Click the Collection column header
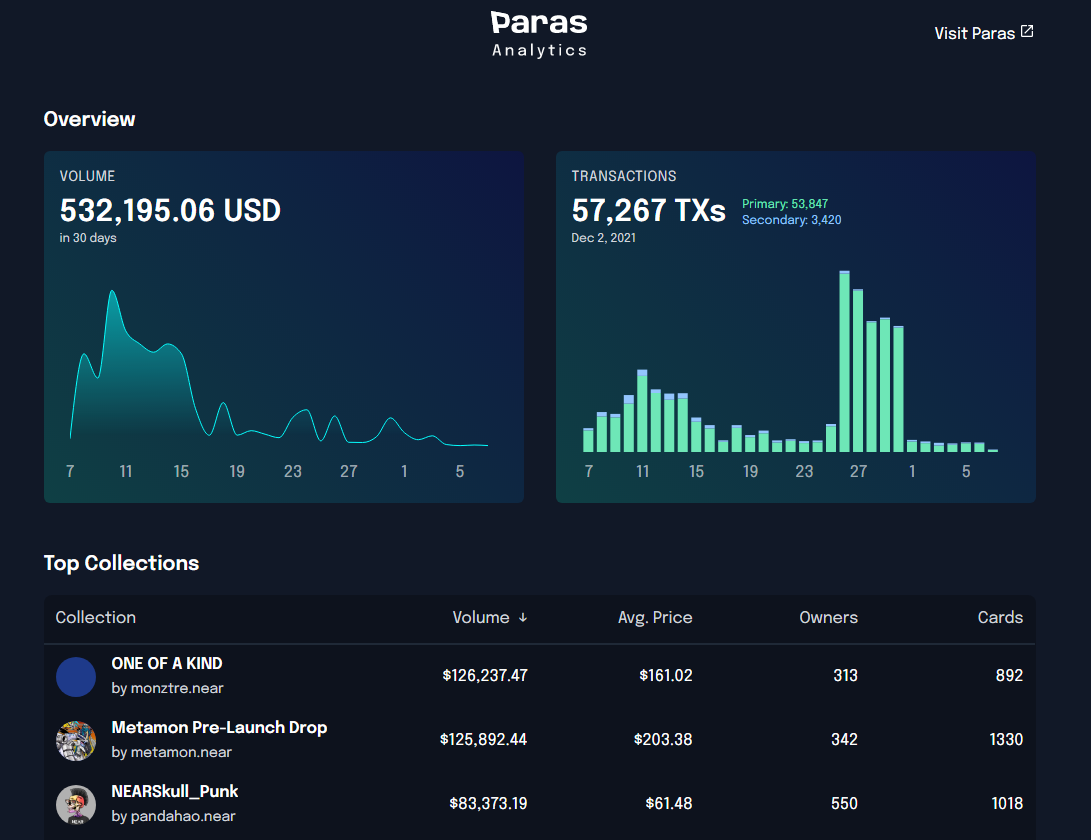The height and width of the screenshot is (840, 1091). 95,617
